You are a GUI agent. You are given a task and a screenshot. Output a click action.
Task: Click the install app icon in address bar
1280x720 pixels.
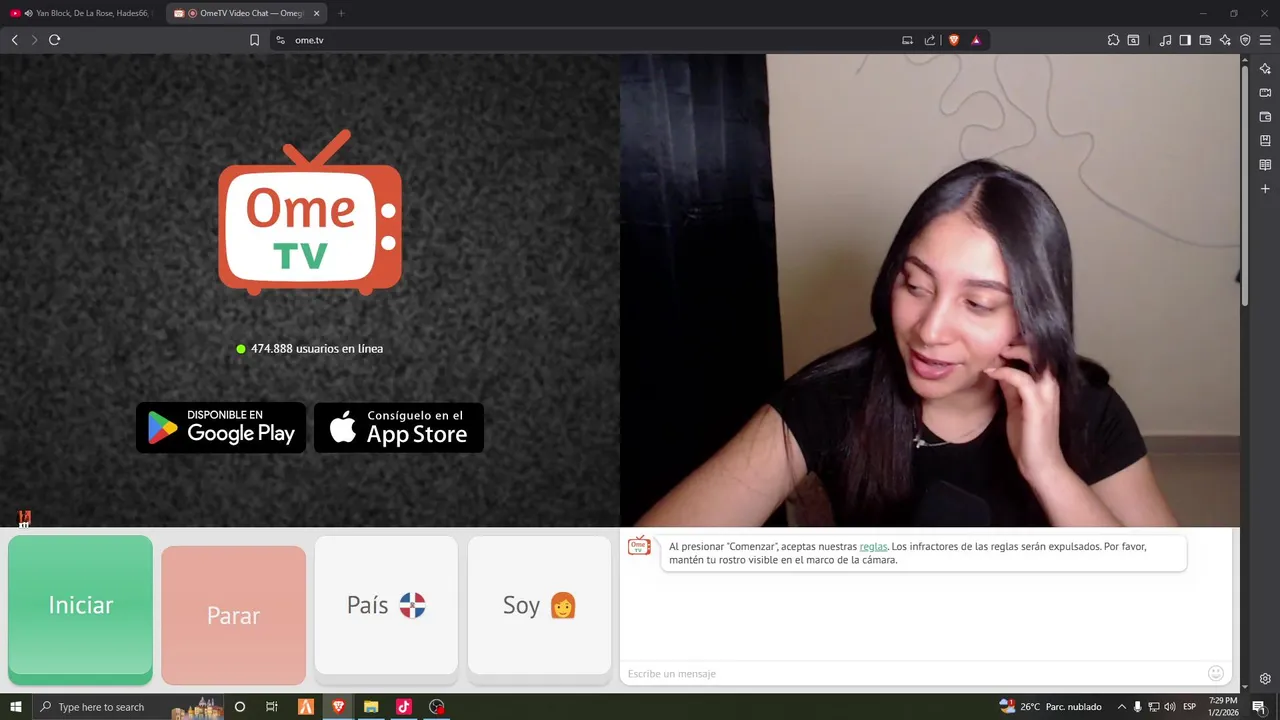point(907,40)
